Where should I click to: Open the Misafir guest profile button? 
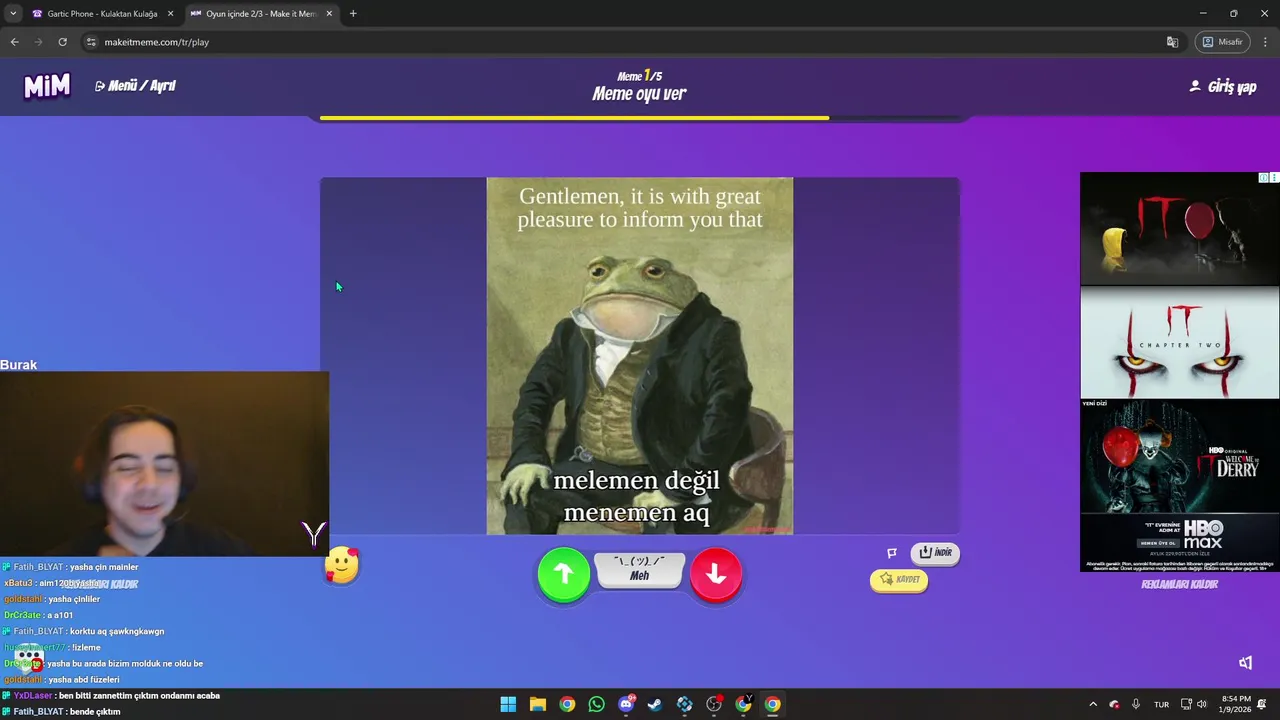1222,42
